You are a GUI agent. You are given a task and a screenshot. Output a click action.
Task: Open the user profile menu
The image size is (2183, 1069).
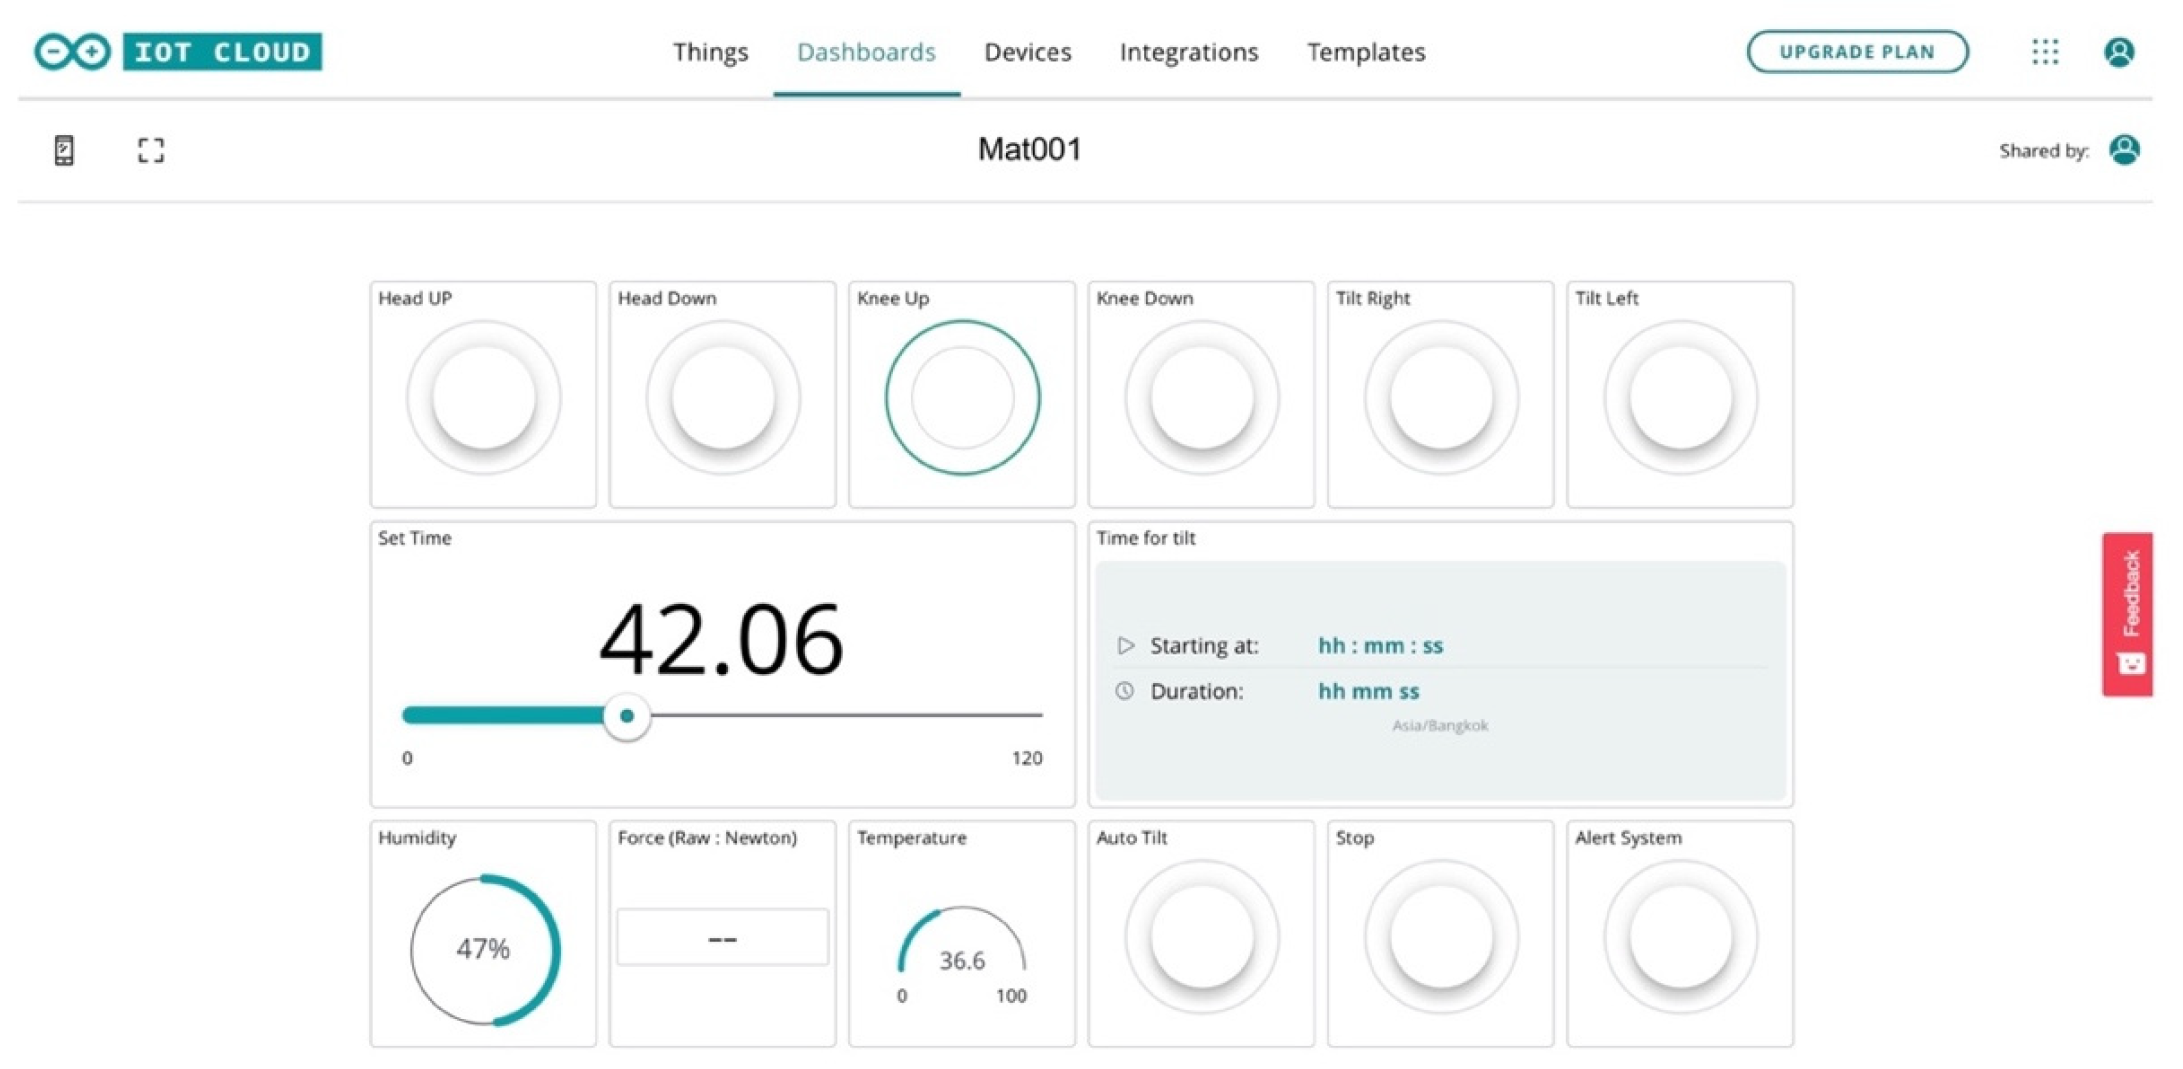tap(2118, 51)
